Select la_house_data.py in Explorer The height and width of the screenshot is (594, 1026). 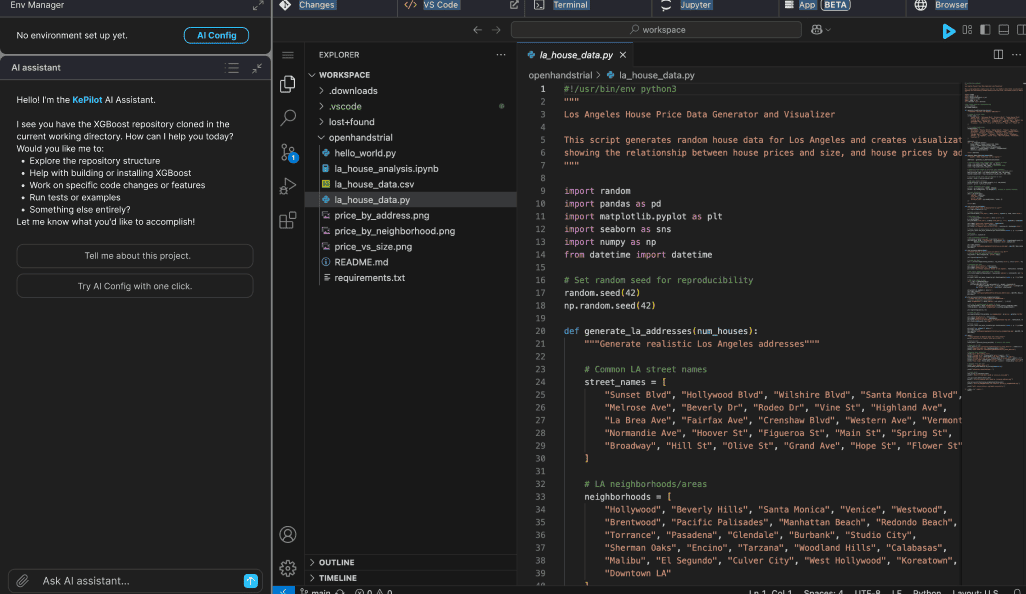point(411,200)
